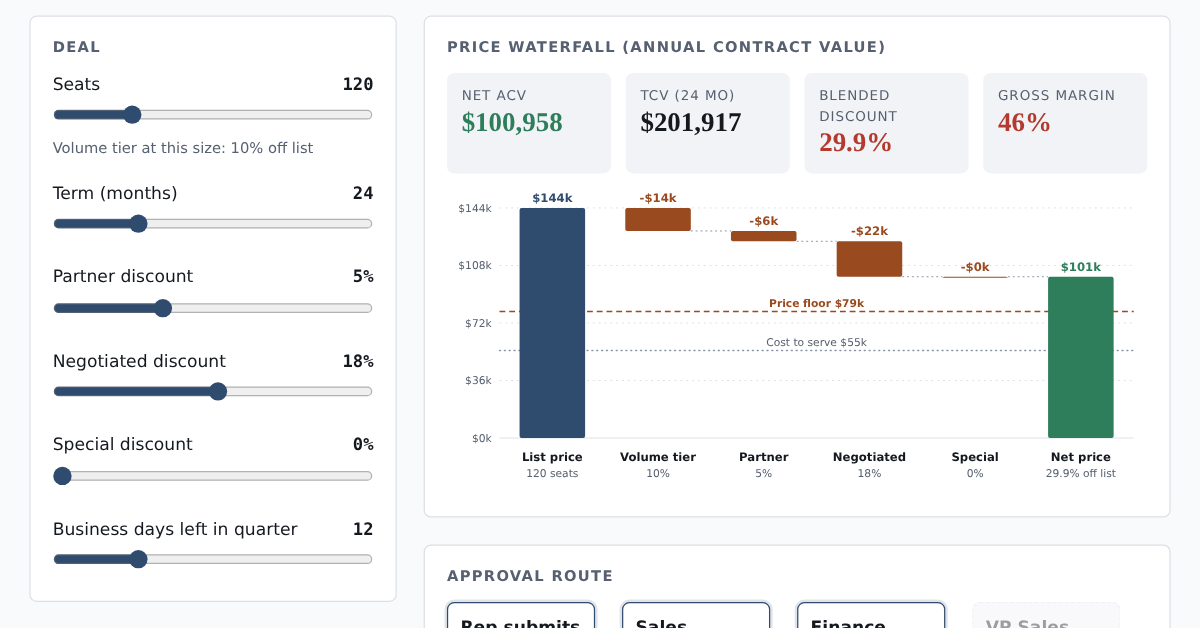Click the Special discount value 0%

coord(362,444)
